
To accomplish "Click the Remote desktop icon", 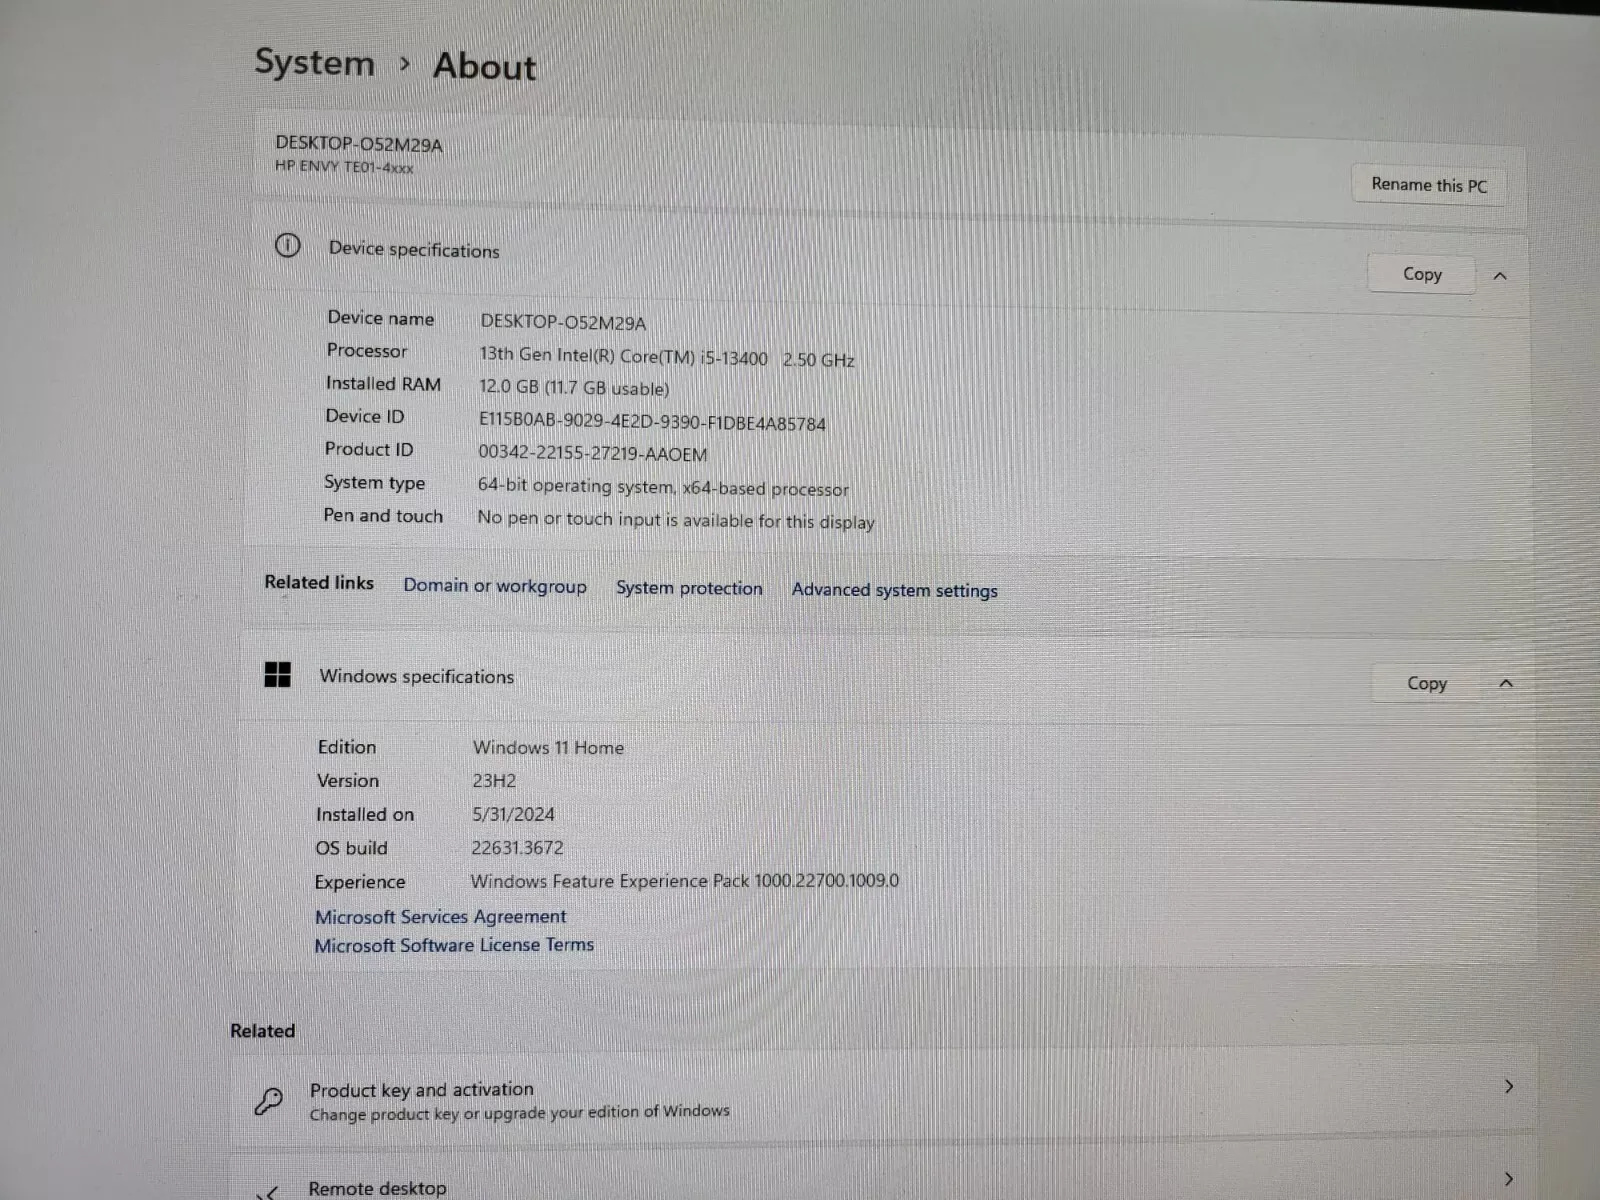I will pyautogui.click(x=268, y=1191).
